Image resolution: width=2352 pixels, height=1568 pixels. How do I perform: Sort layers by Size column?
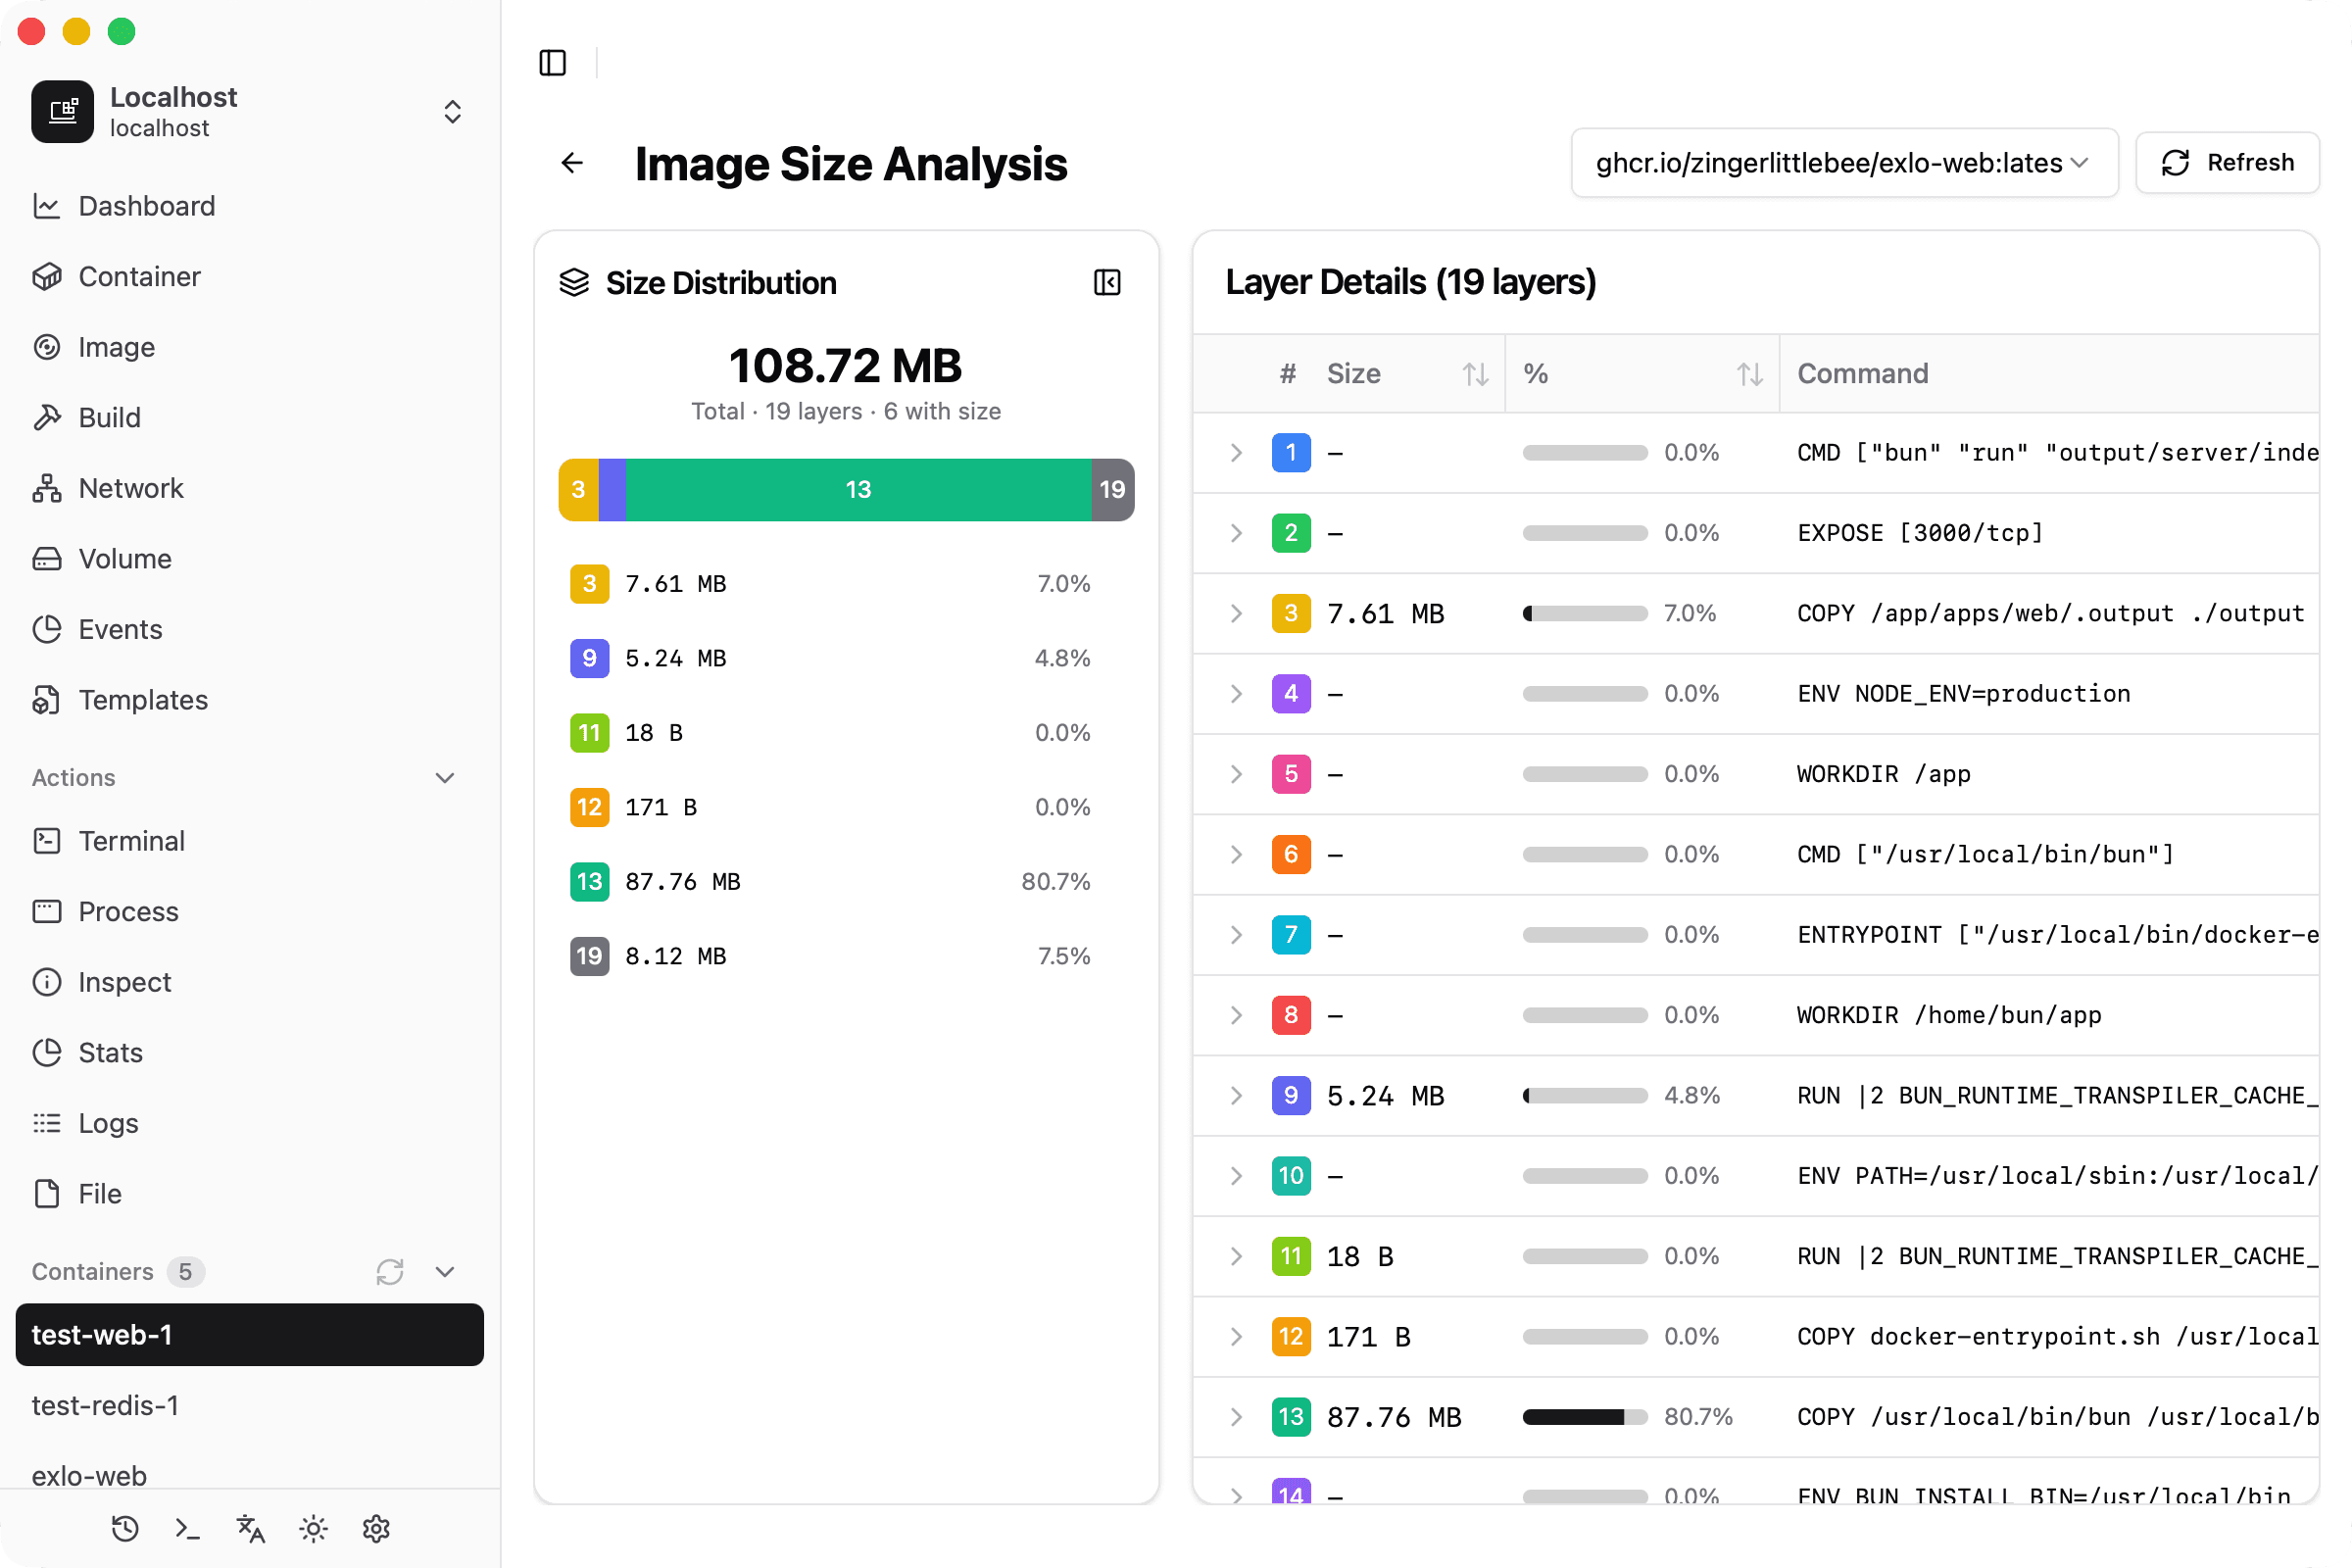pos(1474,374)
